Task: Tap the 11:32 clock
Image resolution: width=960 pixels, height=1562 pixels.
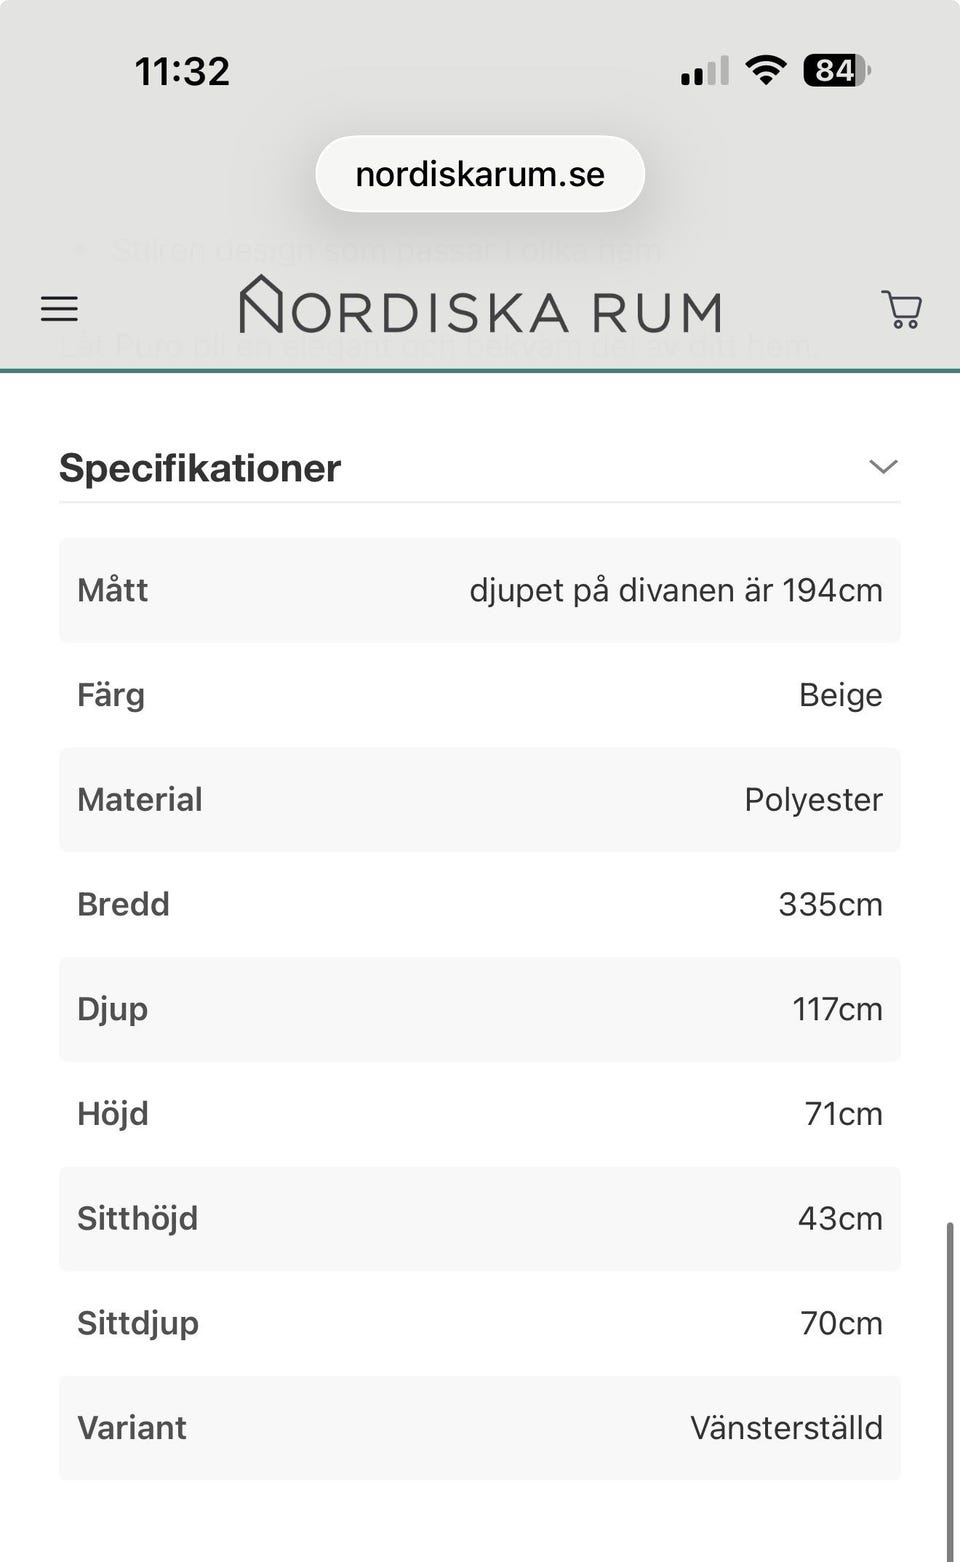Action: [x=182, y=71]
